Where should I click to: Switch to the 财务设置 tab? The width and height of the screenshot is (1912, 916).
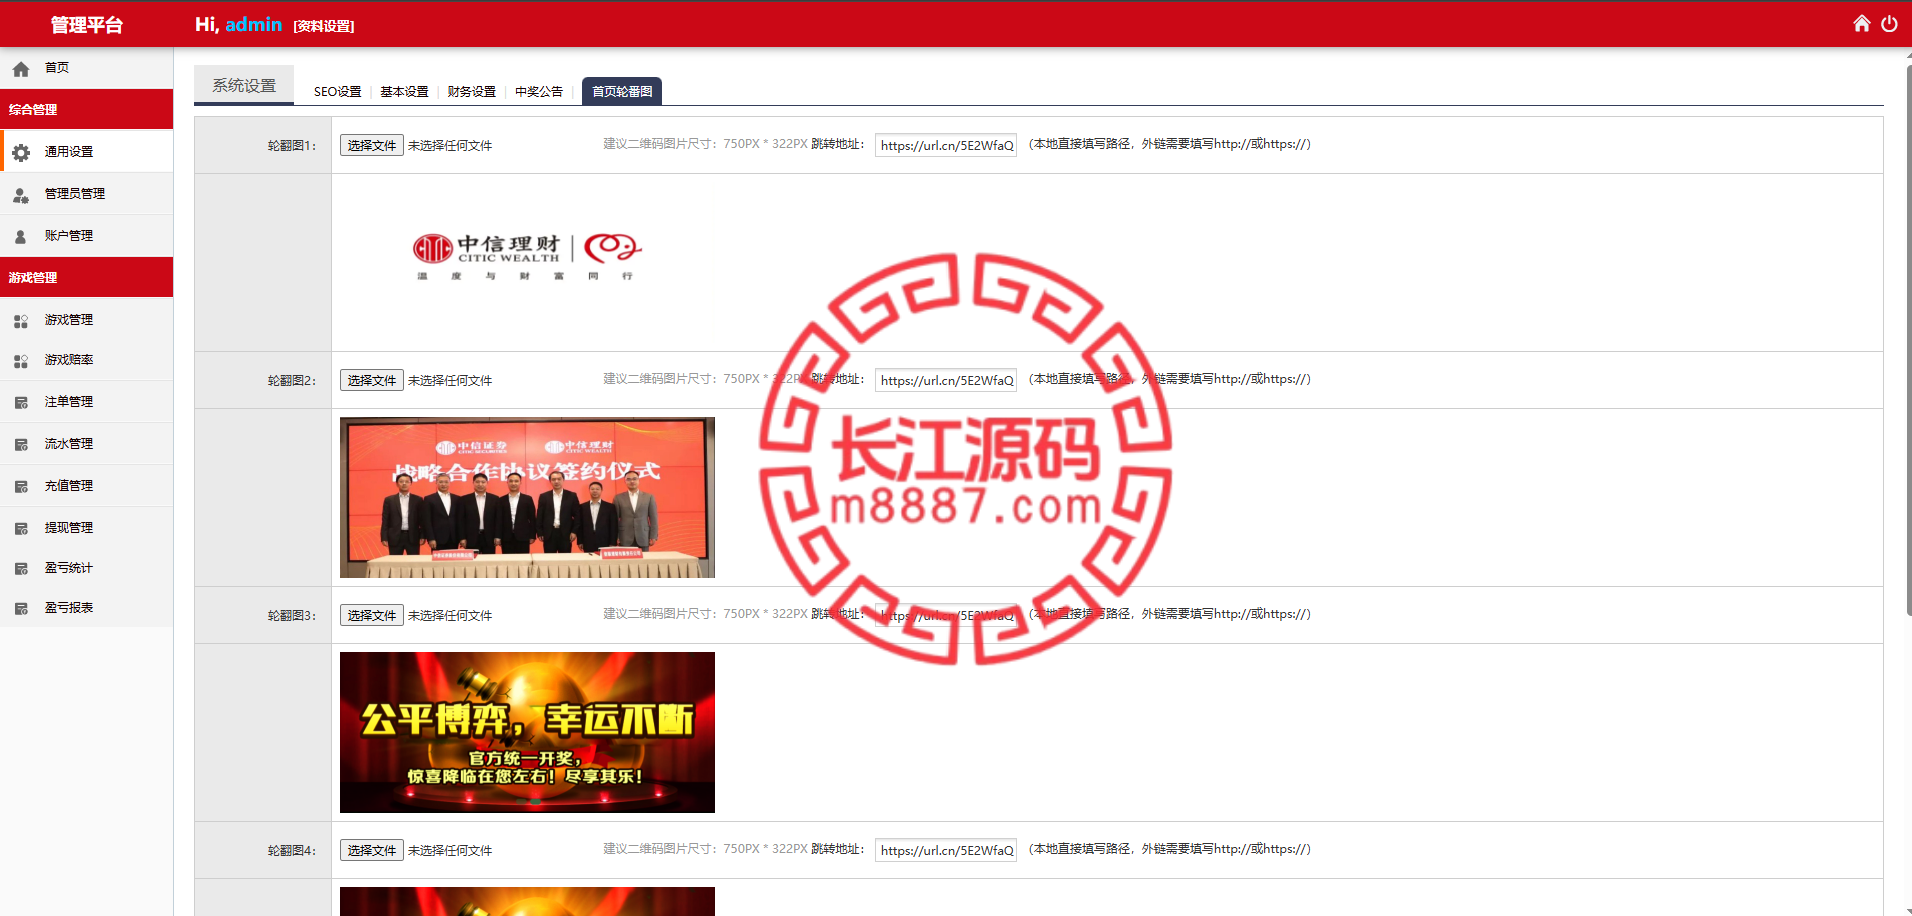[x=471, y=91]
